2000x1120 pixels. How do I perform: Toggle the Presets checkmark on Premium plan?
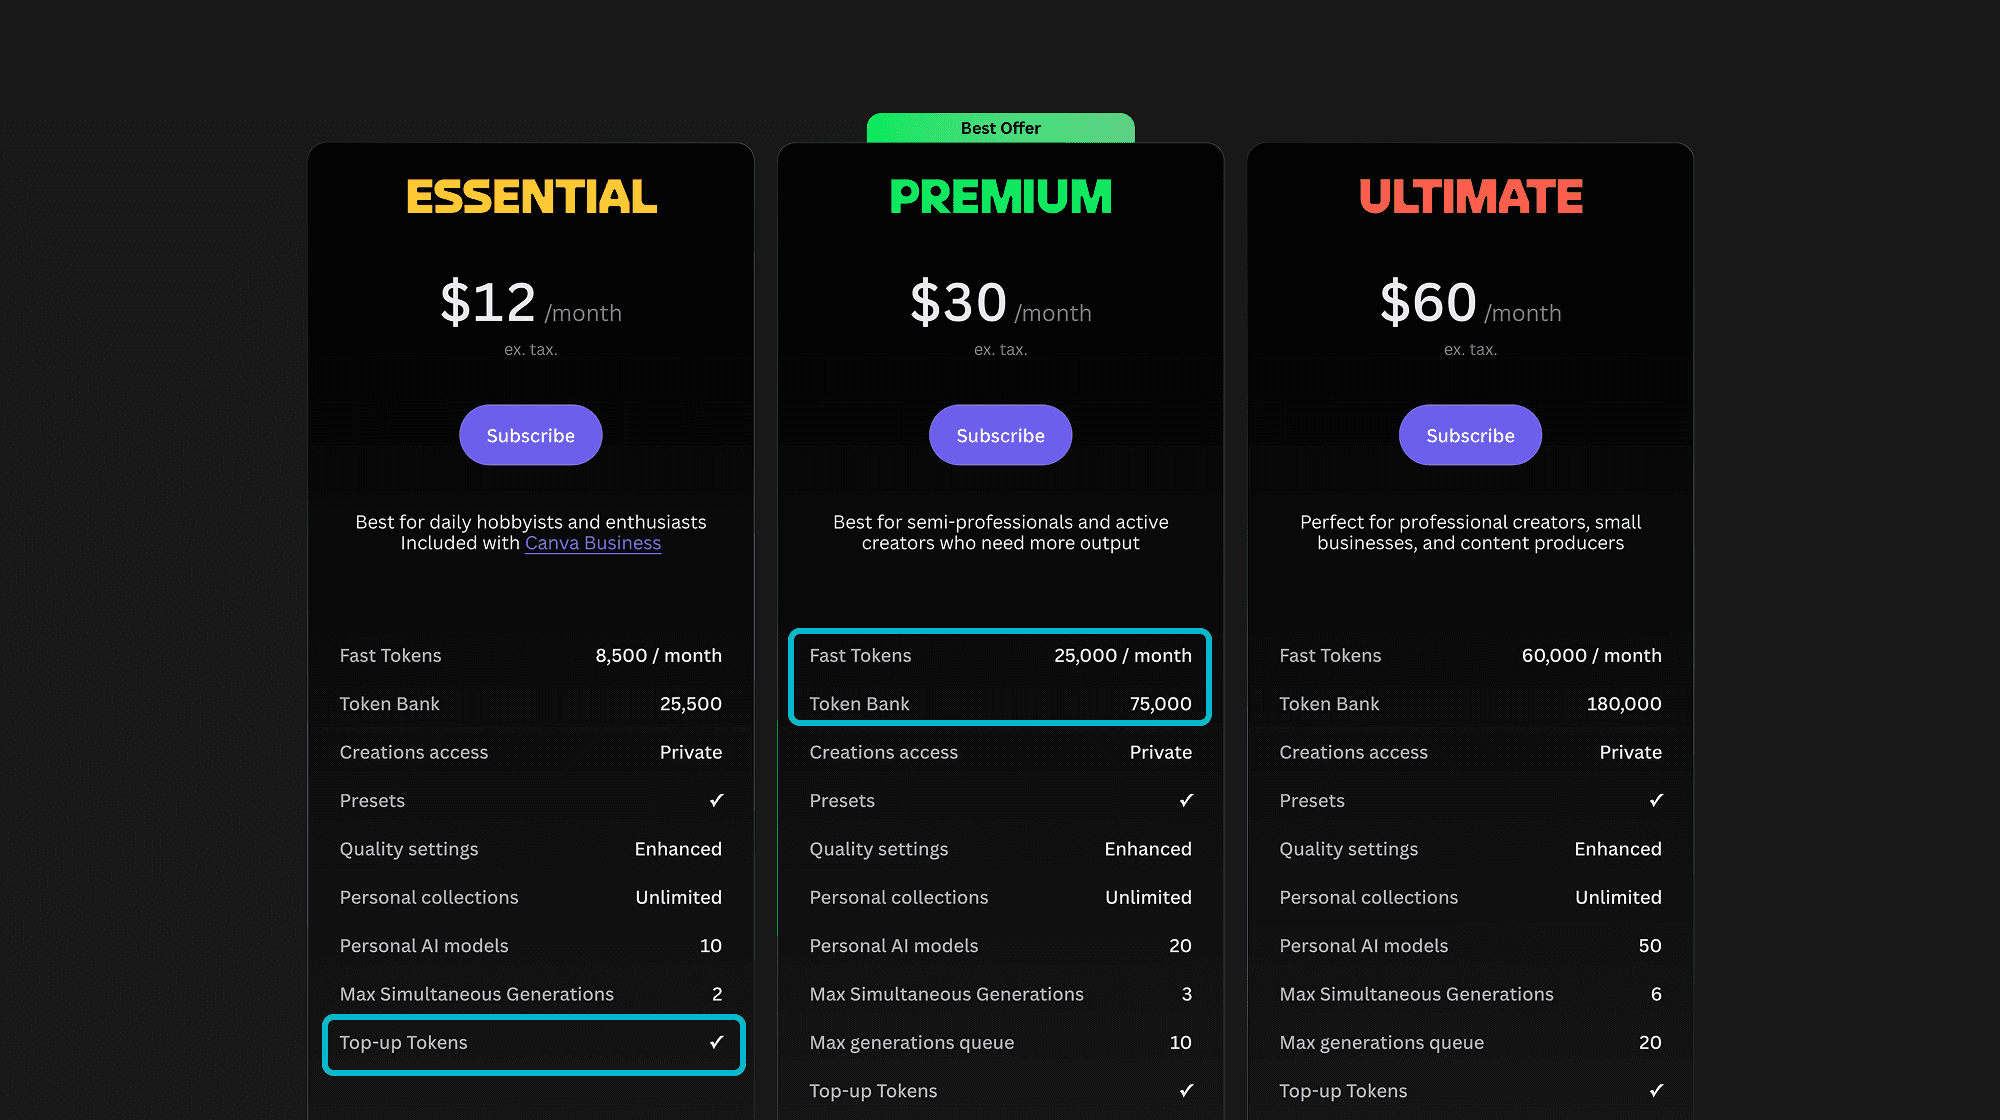point(1187,800)
